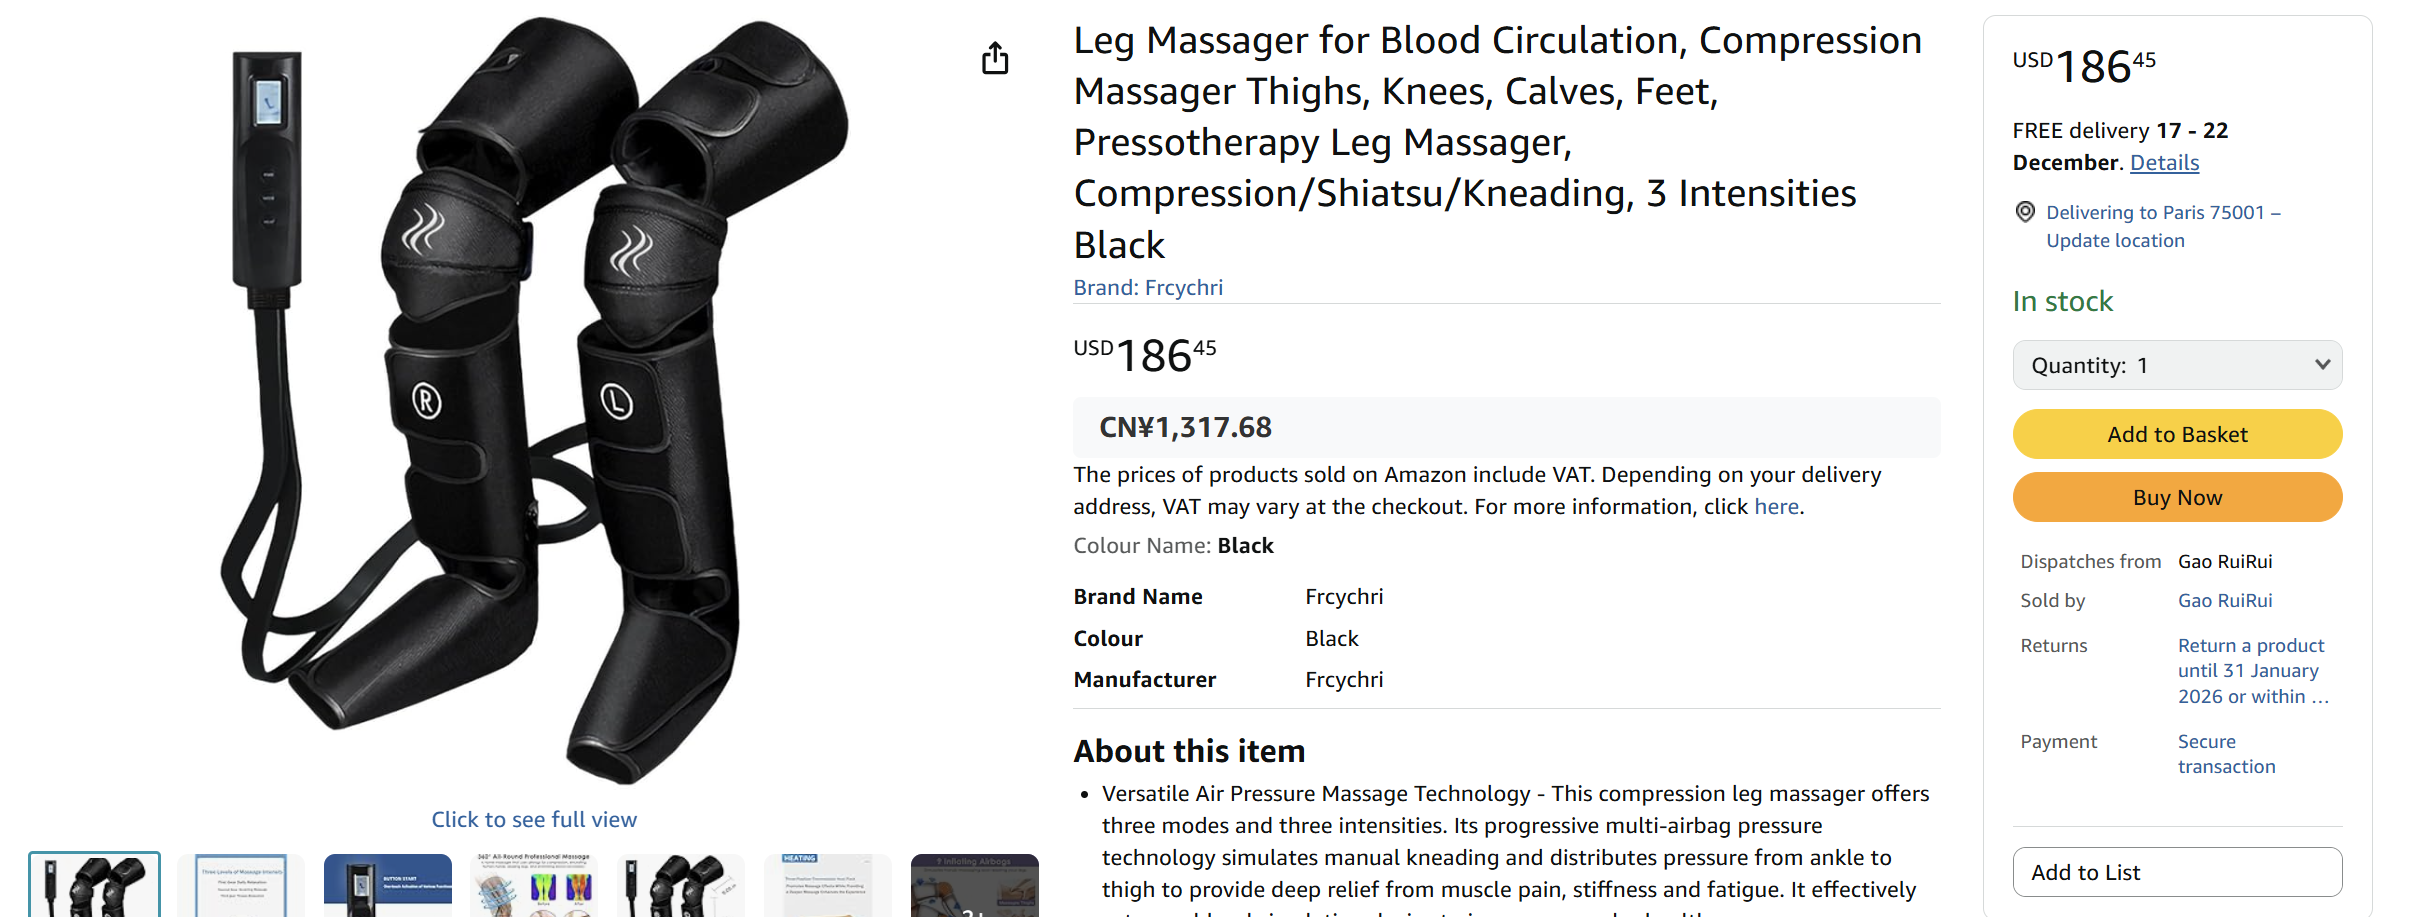Select the 360° massage coverage thumbnail
Image resolution: width=2422 pixels, height=917 pixels.
point(534,885)
